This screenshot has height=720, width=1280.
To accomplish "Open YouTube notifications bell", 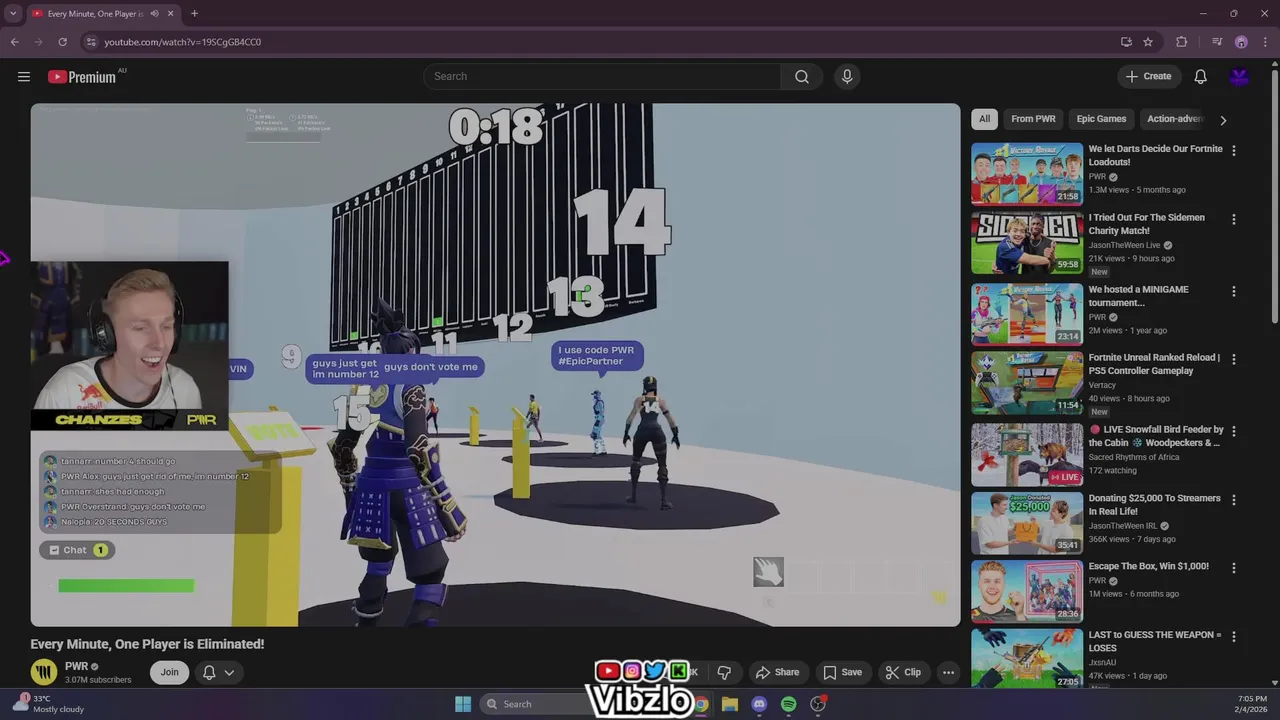I will [1201, 77].
